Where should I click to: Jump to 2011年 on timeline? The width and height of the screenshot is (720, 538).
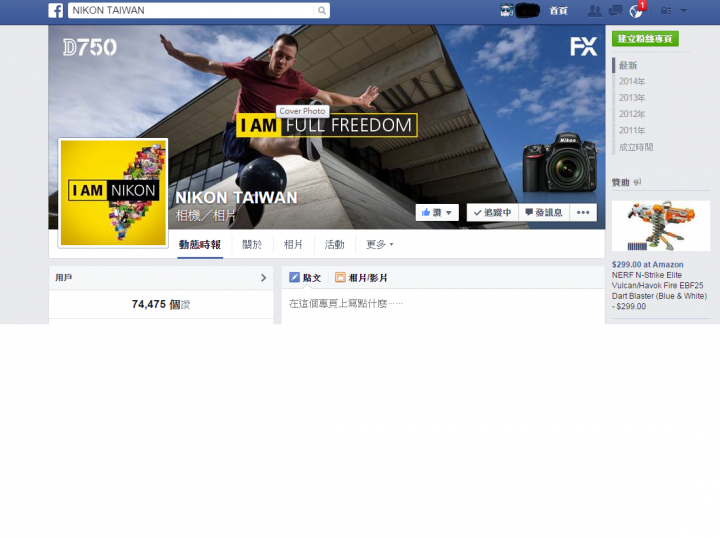click(x=632, y=130)
